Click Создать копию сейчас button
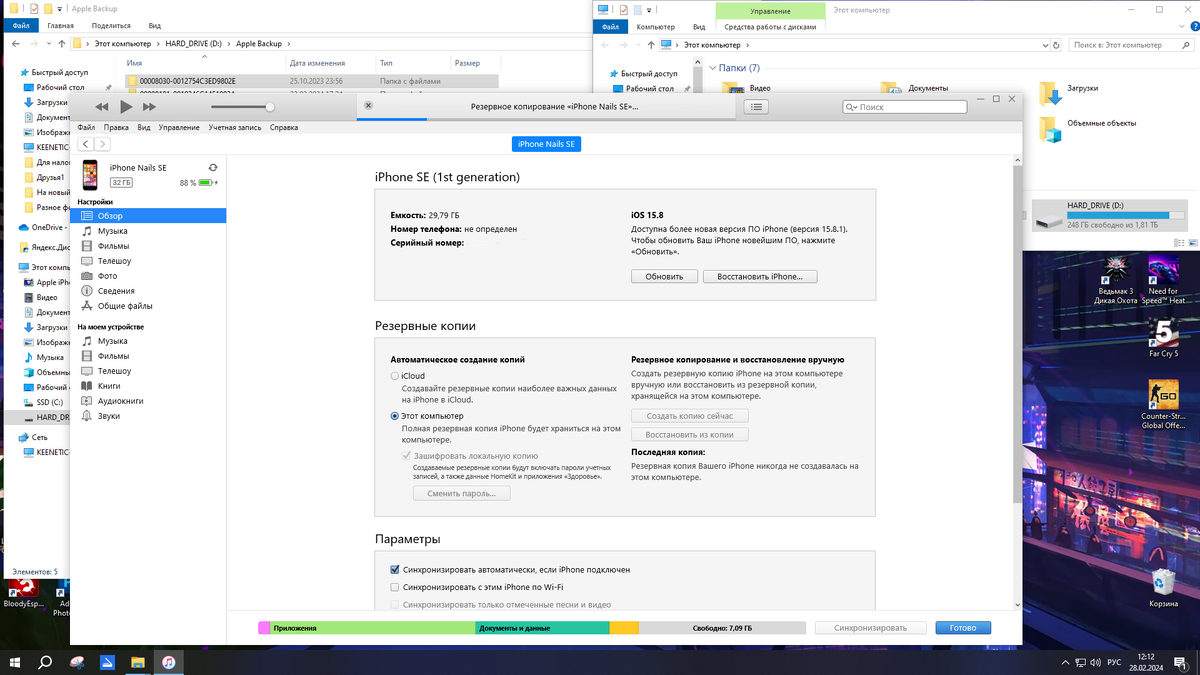 (x=689, y=416)
